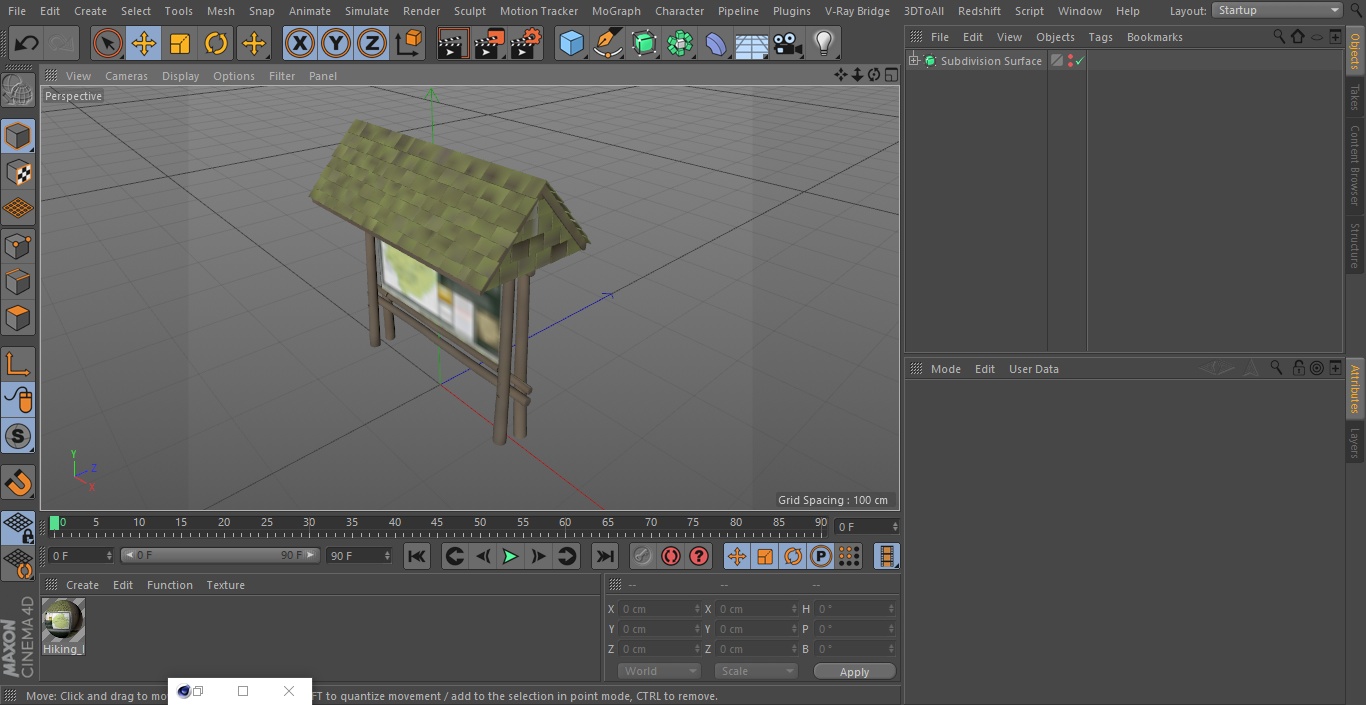This screenshot has height=705, width=1366.
Task: Click the Apply button
Action: point(854,671)
